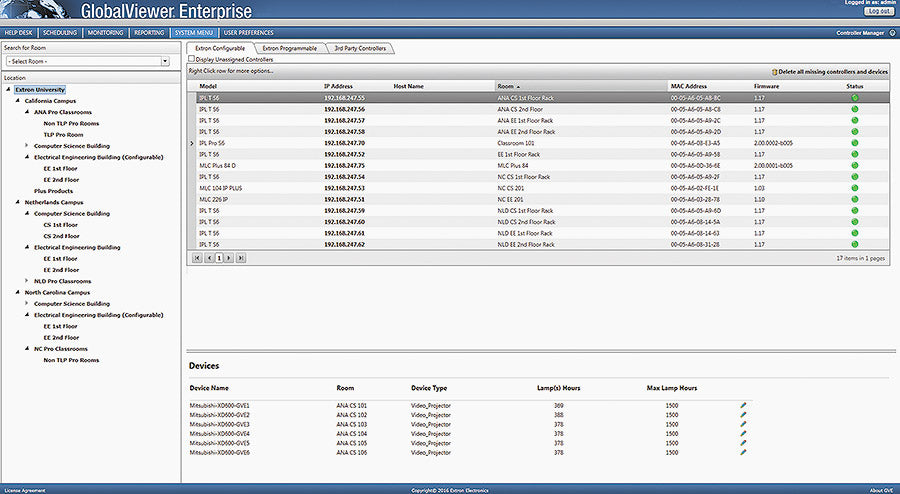Open User Preferences menu
This screenshot has width=900, height=494.
tap(249, 33)
